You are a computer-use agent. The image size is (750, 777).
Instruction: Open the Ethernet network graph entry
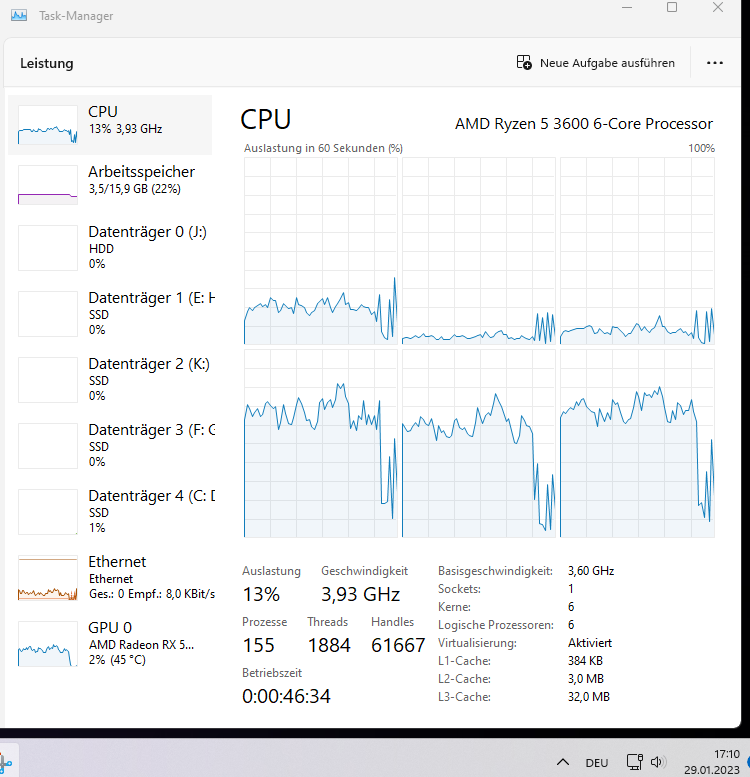click(110, 577)
